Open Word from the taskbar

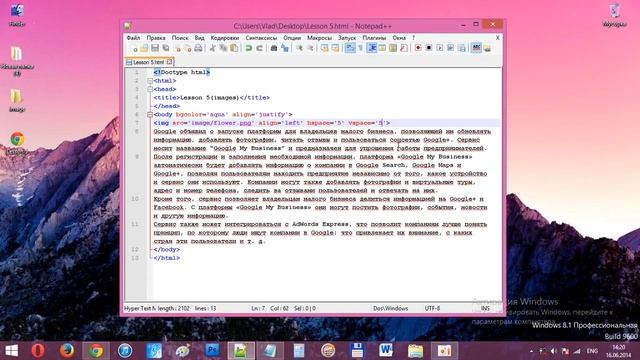click(386, 351)
